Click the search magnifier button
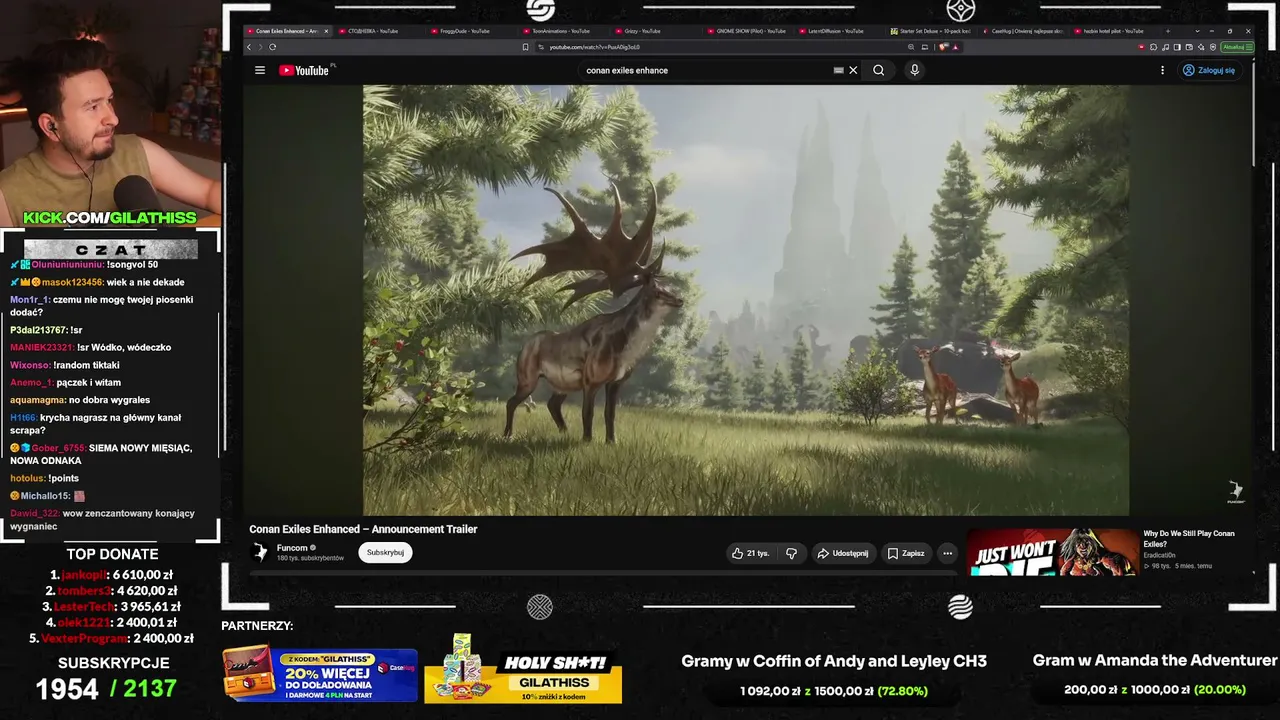Image resolution: width=1280 pixels, height=720 pixels. pyautogui.click(x=878, y=70)
